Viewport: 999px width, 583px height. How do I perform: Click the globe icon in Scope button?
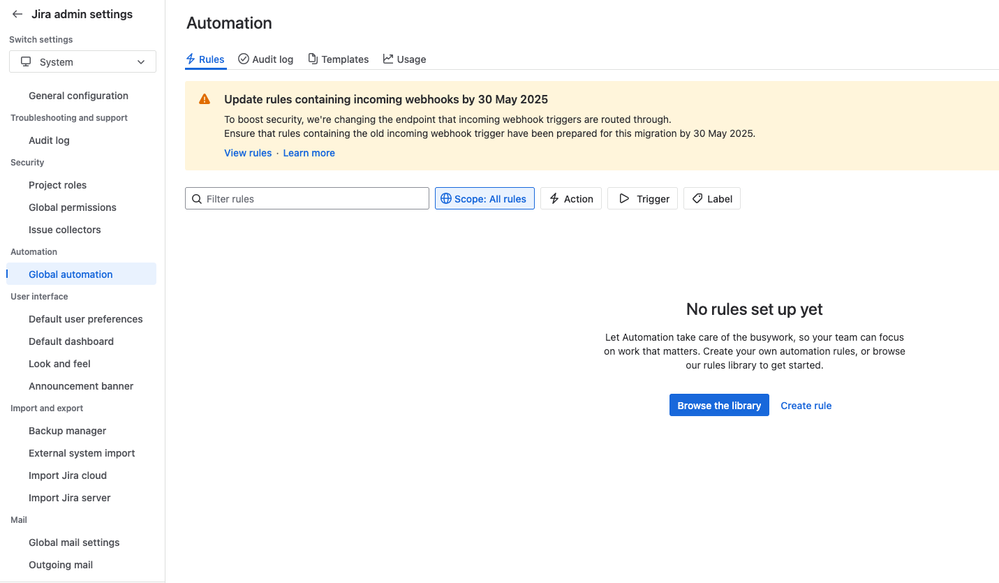(446, 199)
